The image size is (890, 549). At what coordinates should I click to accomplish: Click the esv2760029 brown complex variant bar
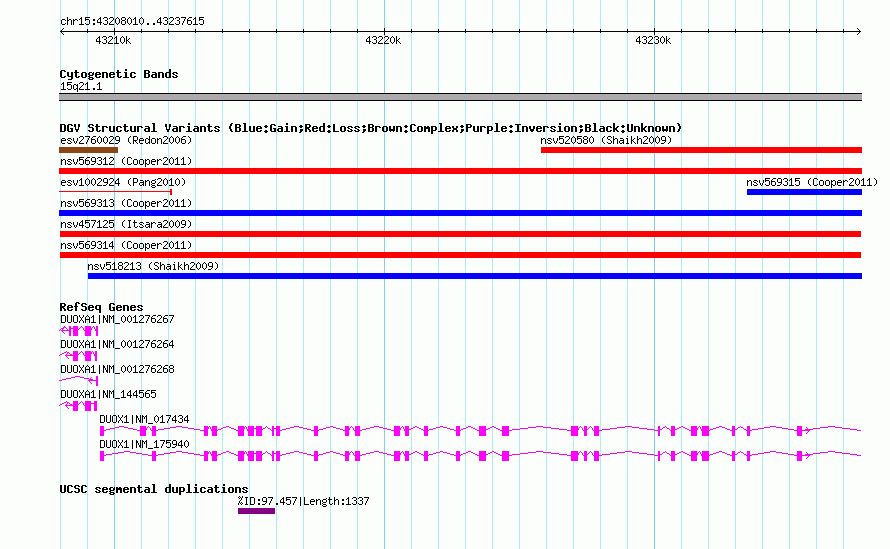pos(89,150)
